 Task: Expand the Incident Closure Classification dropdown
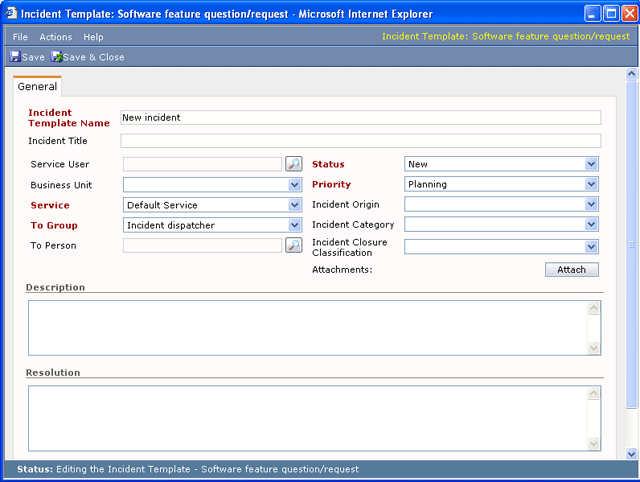coord(591,247)
